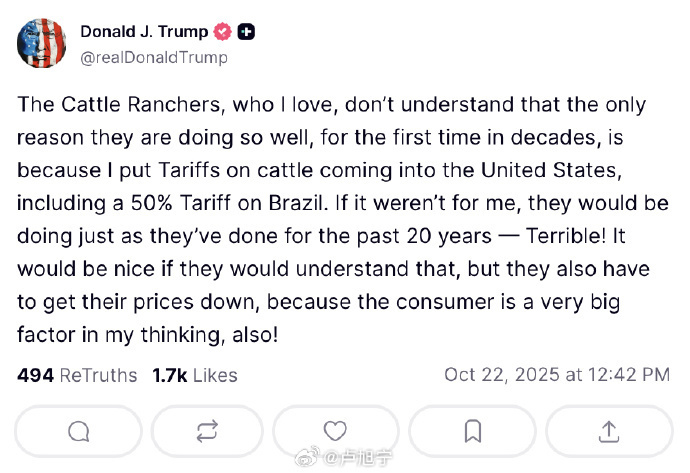690x473 pixels.
Task: Open the @realDonaldTrump handle link
Action: click(x=154, y=57)
